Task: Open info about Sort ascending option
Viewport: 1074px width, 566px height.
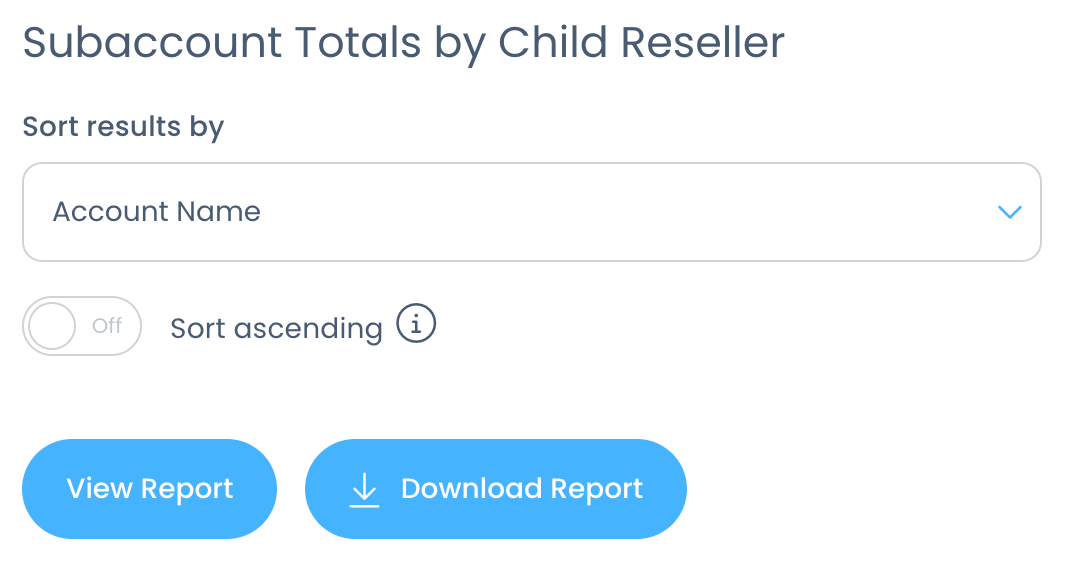Action: click(x=416, y=323)
